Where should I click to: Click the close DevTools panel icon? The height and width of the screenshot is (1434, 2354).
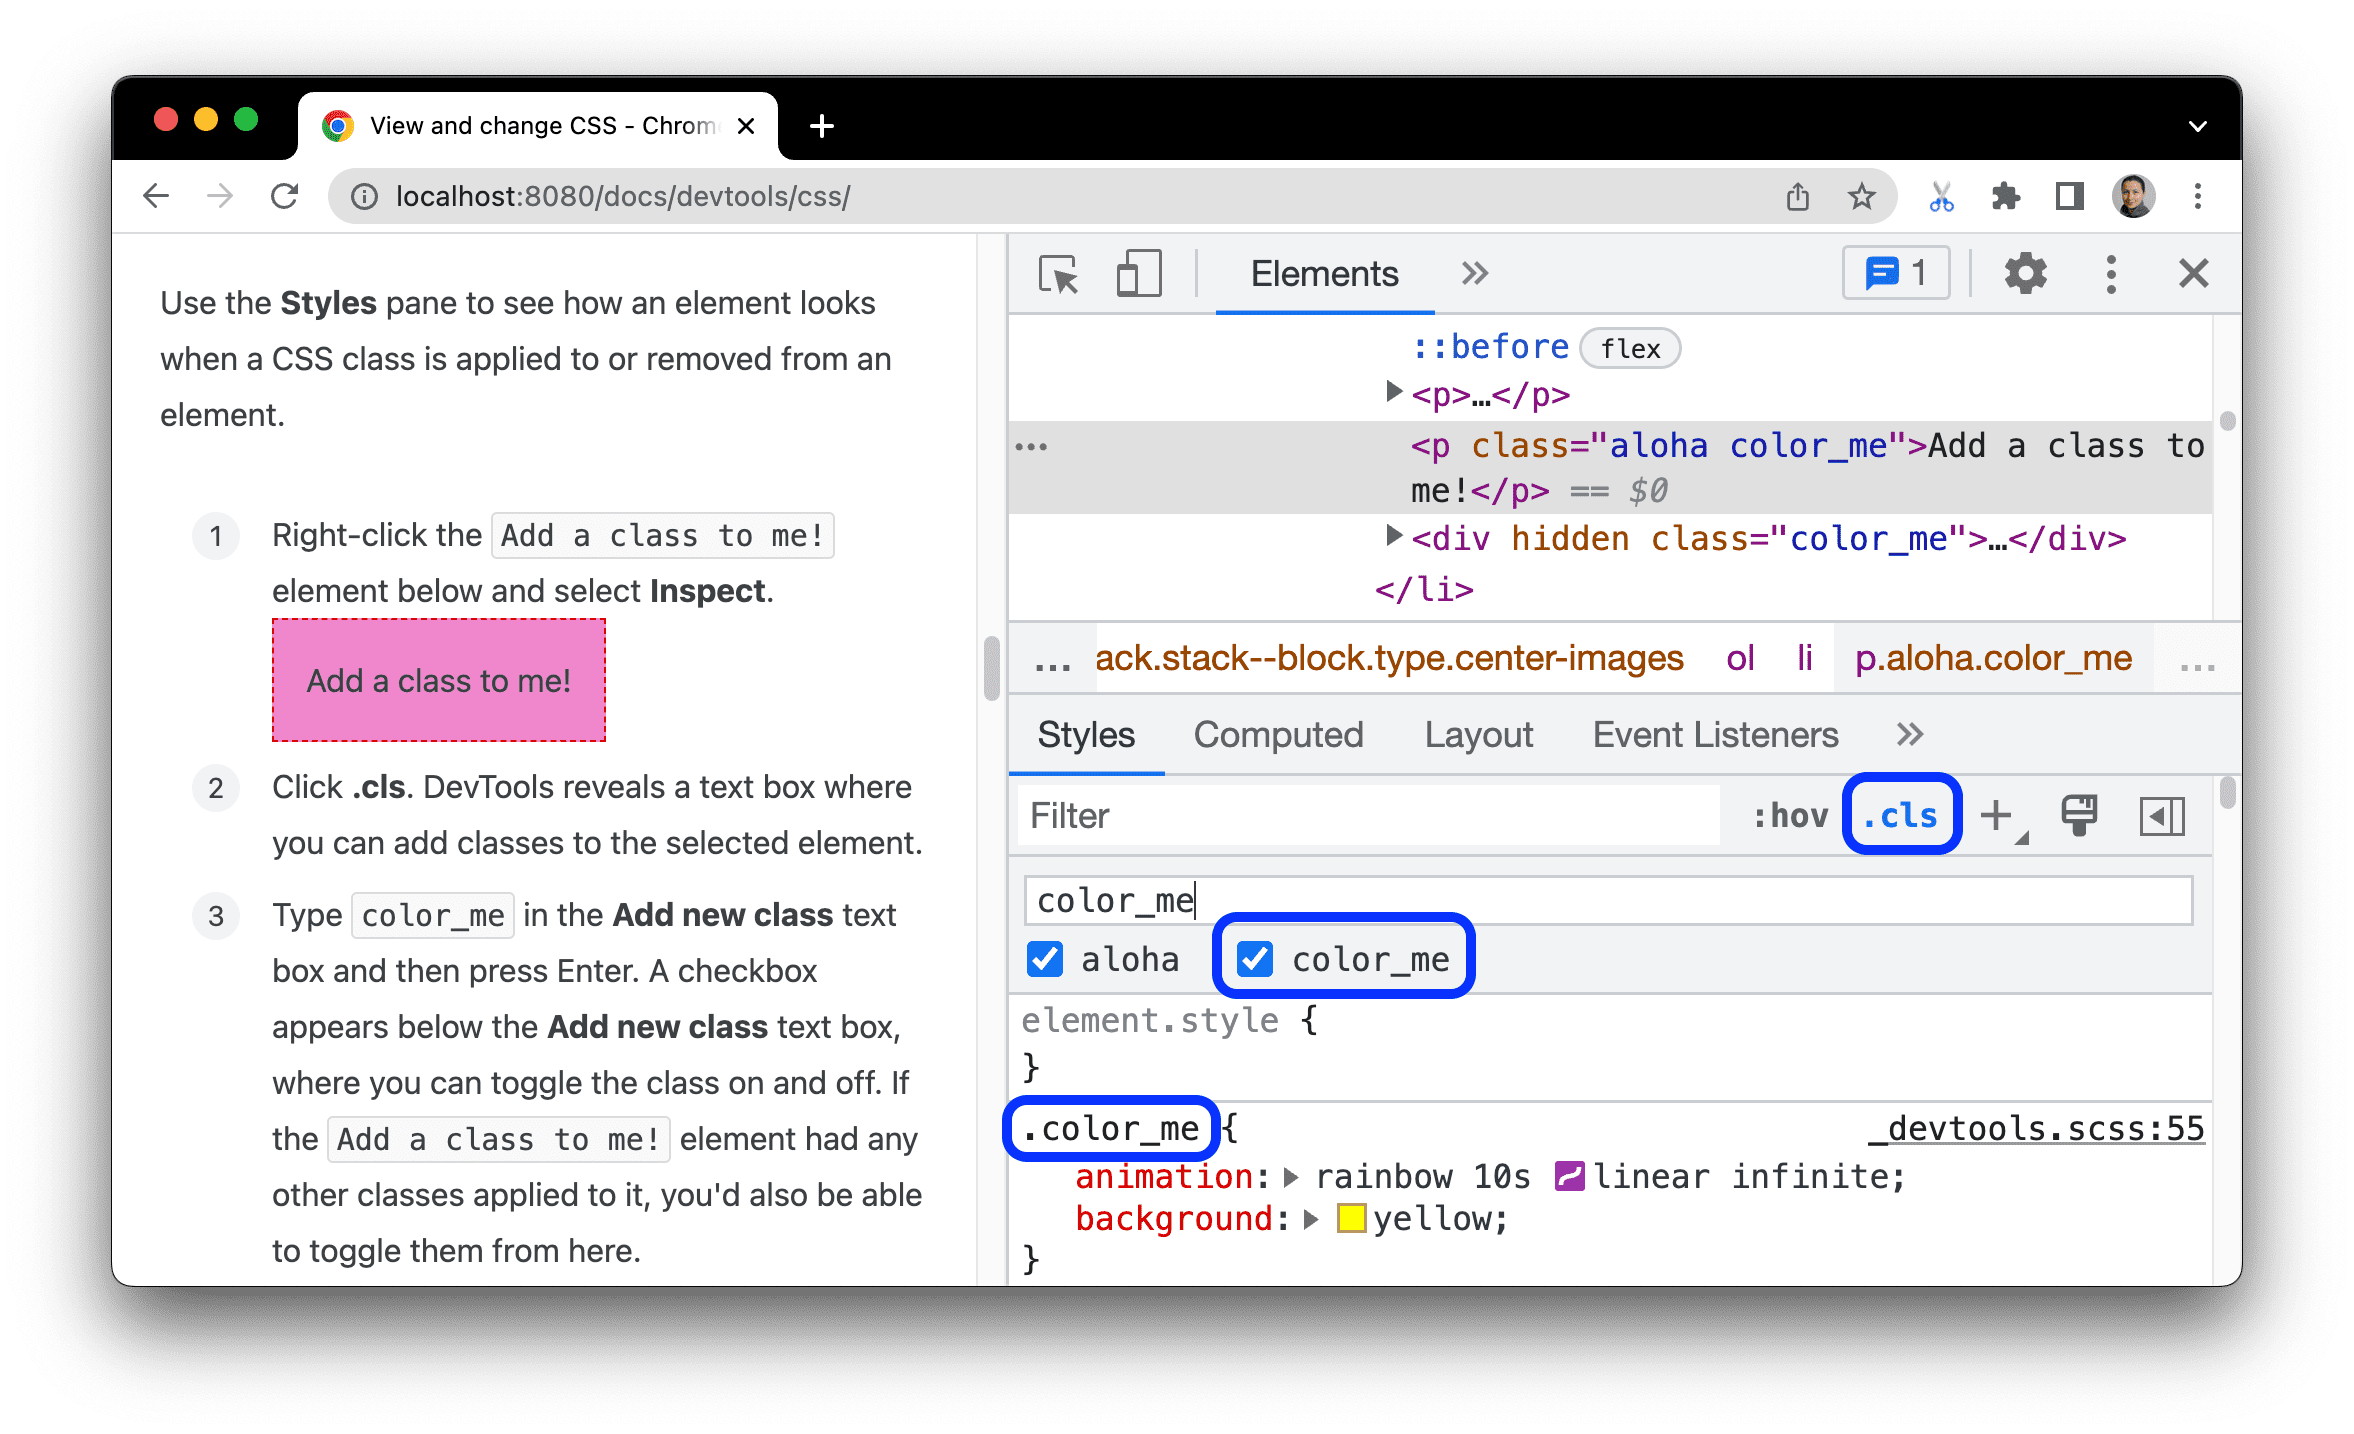click(2194, 274)
